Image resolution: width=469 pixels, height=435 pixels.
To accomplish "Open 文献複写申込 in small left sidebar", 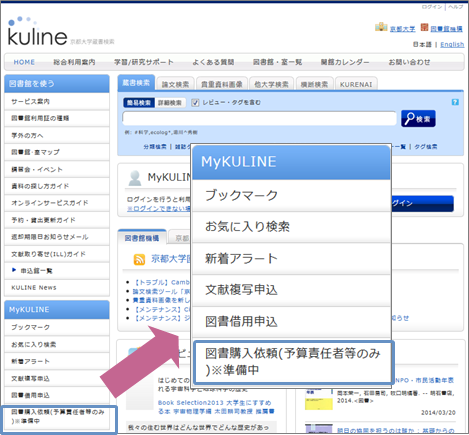I will pos(57,378).
